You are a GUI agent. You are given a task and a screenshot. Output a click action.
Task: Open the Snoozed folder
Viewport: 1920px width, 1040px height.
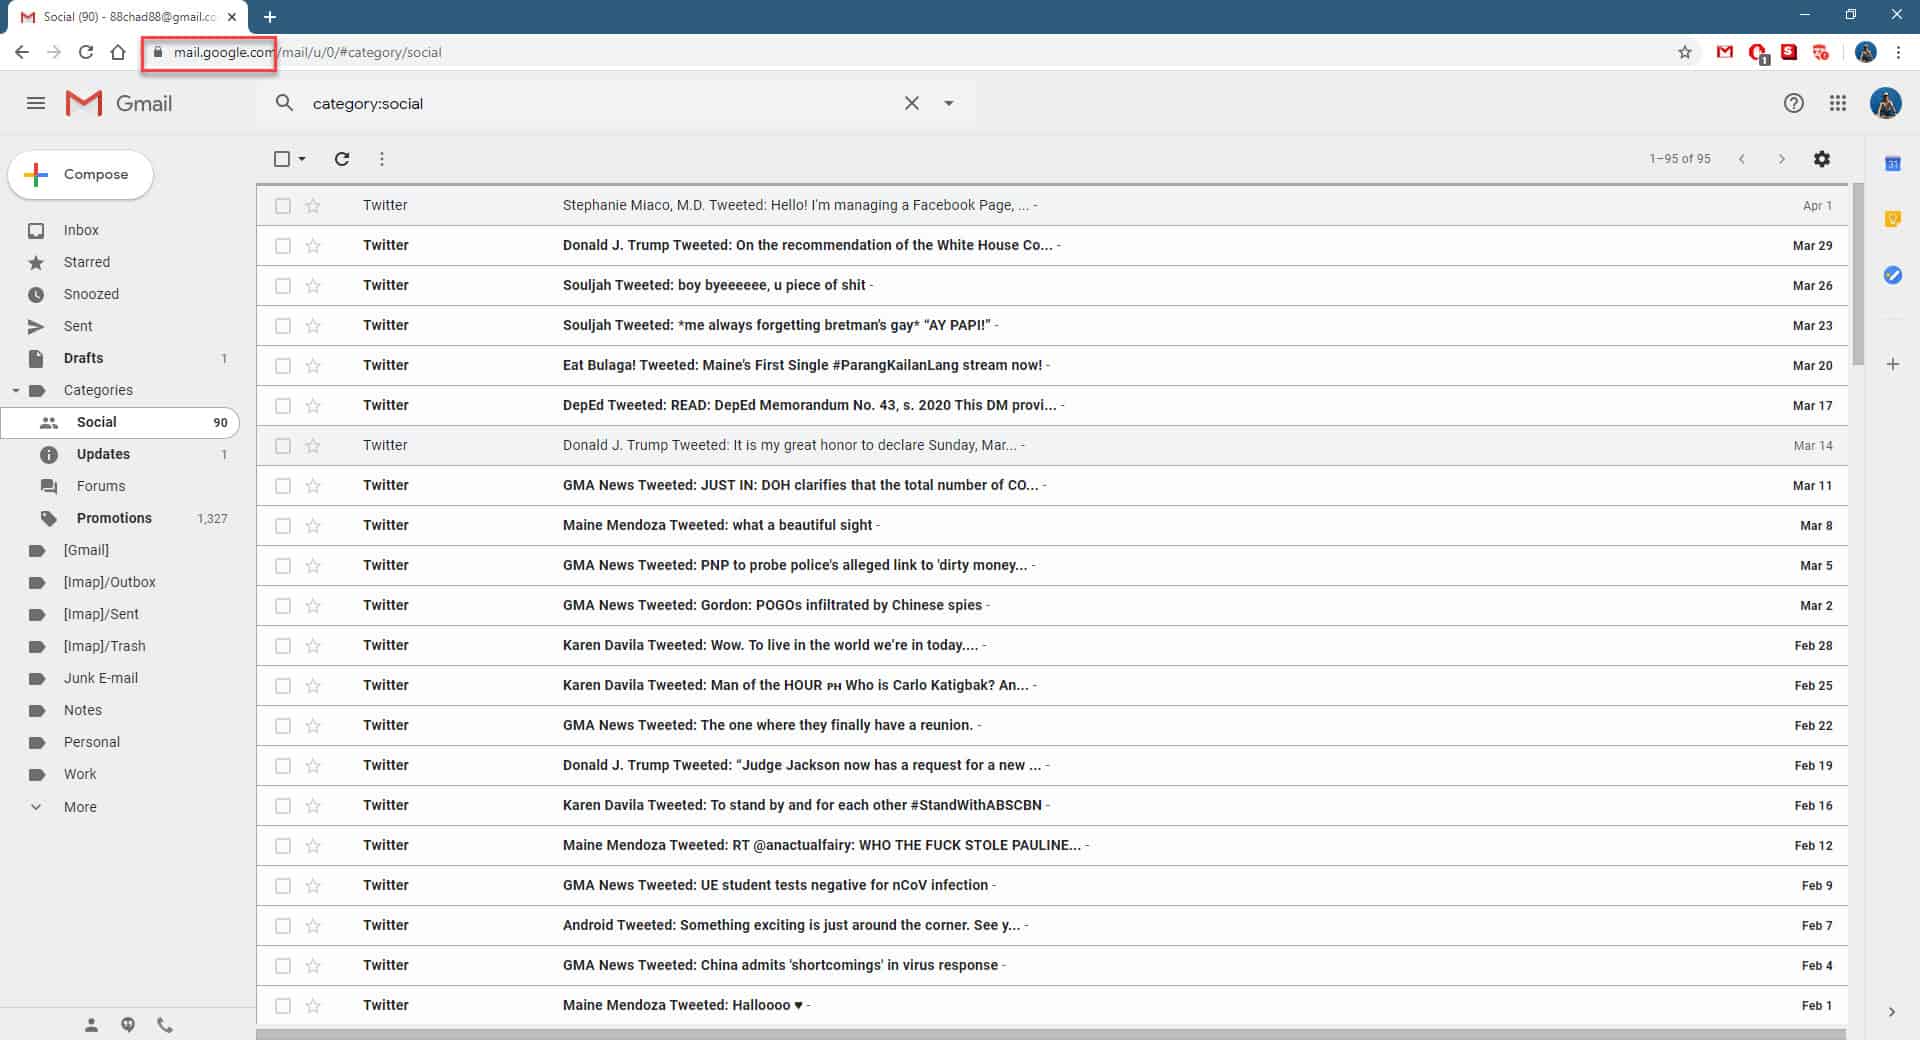point(91,294)
